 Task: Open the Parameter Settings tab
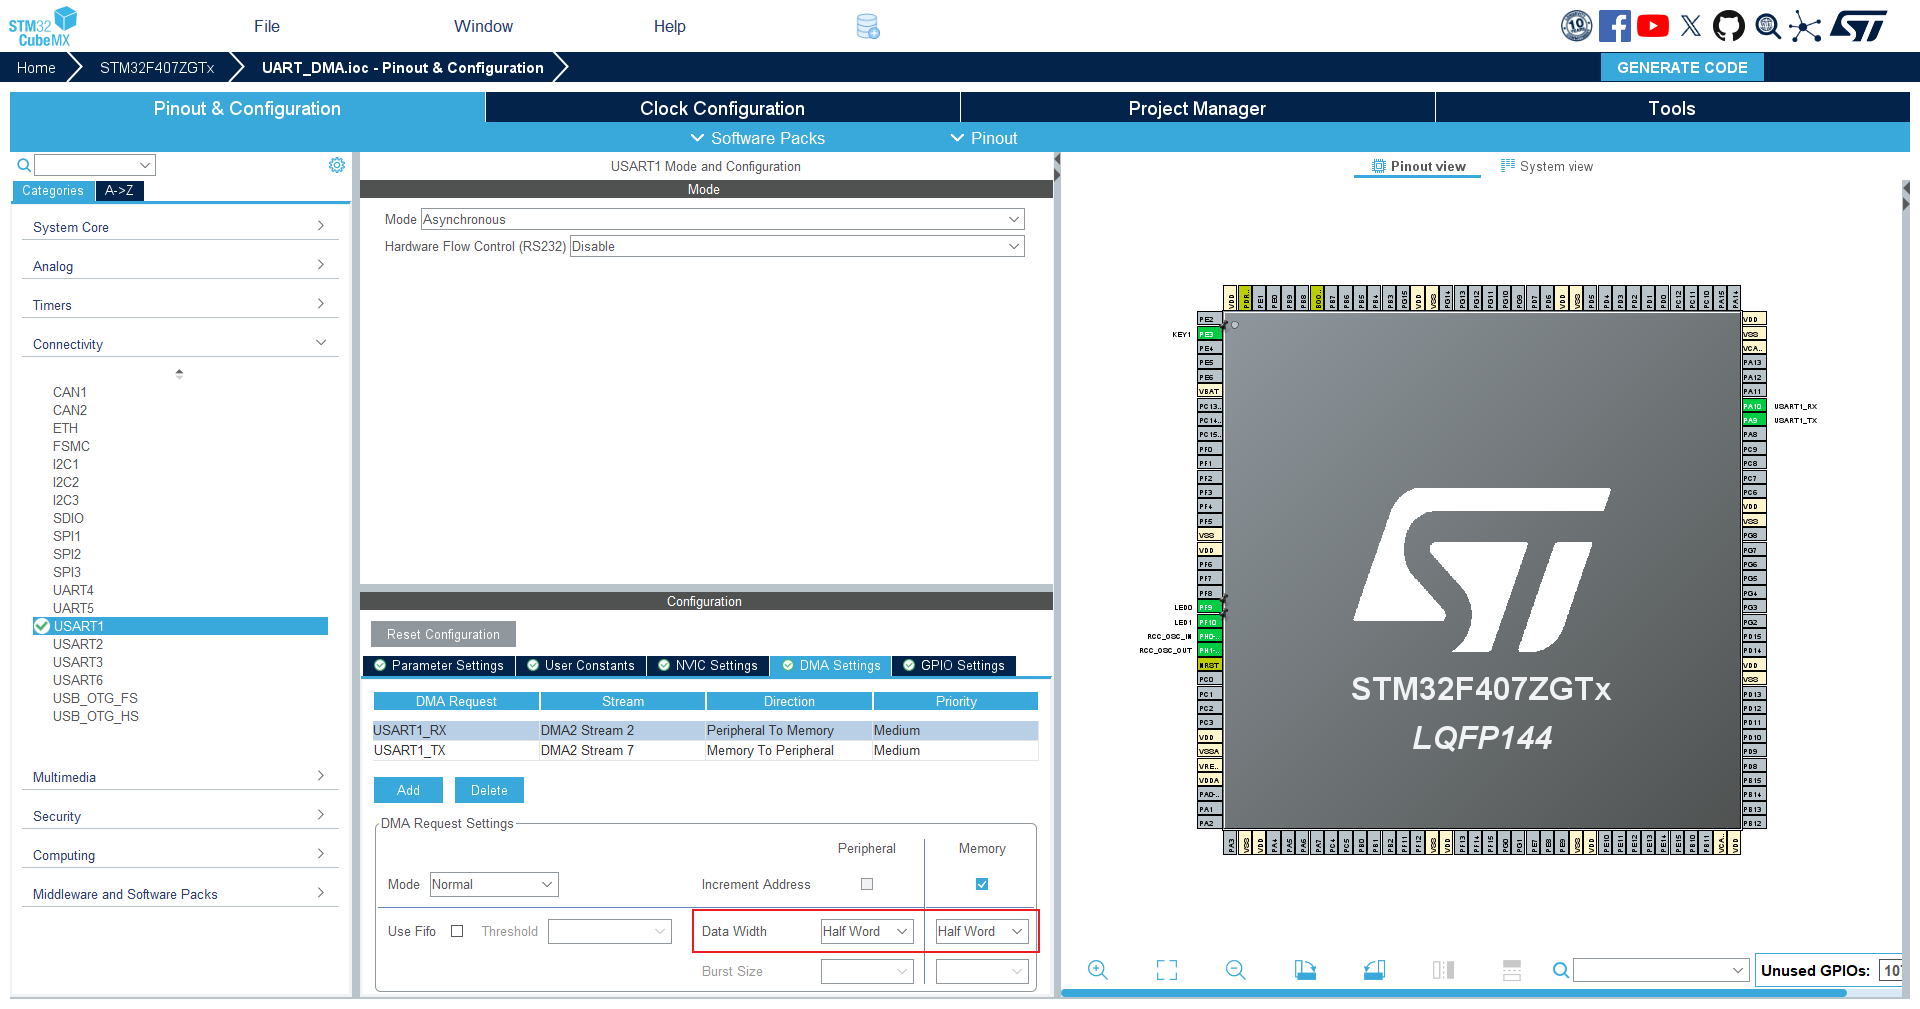click(439, 665)
